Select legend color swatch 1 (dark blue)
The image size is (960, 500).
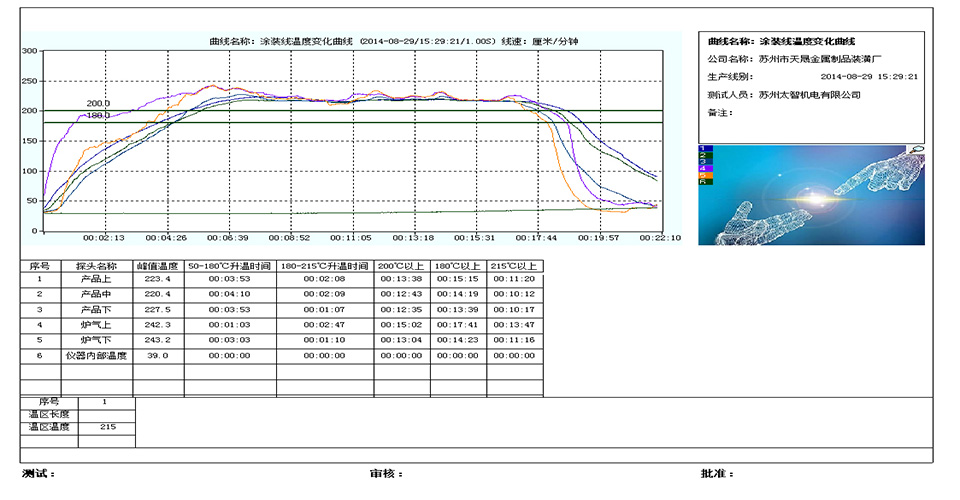tap(706, 149)
